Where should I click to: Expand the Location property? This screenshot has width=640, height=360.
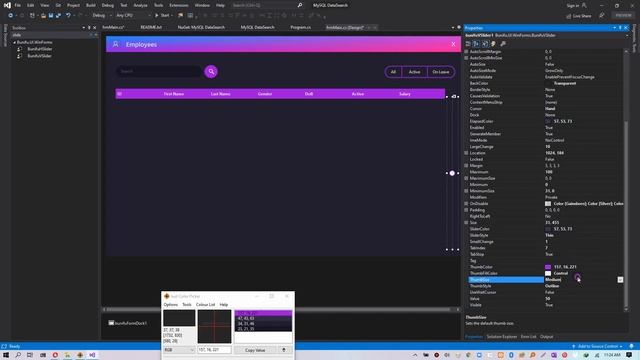[x=466, y=153]
